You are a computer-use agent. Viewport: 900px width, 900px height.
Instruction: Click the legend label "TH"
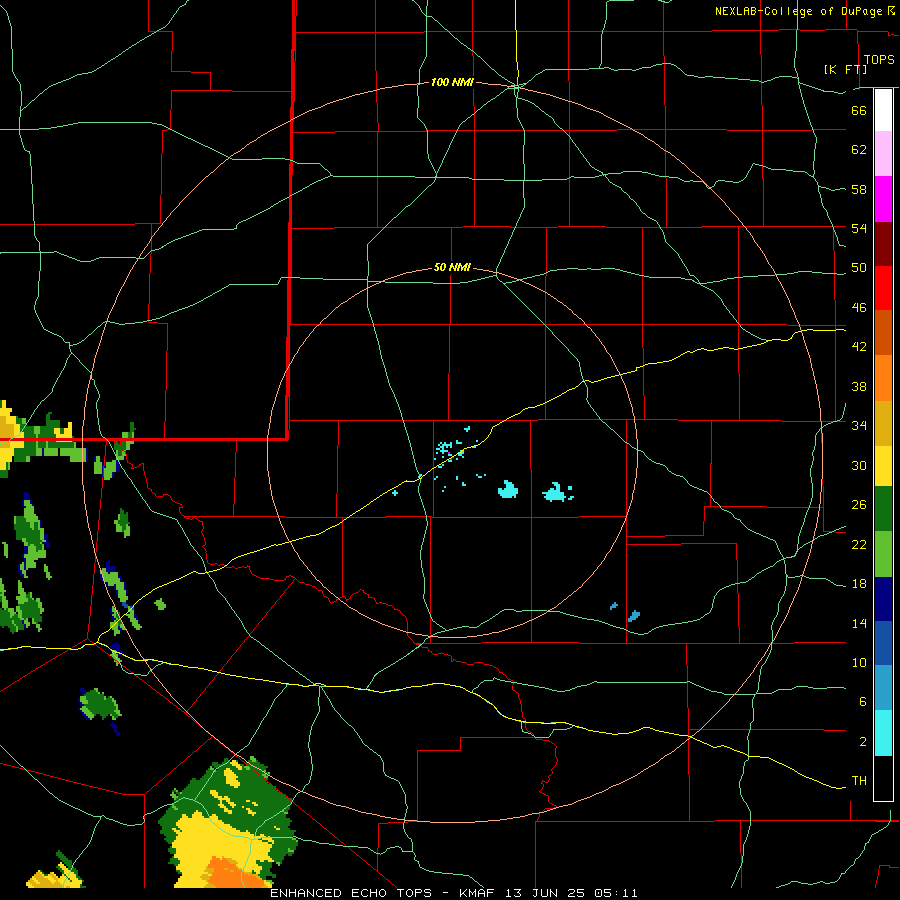coord(859,781)
